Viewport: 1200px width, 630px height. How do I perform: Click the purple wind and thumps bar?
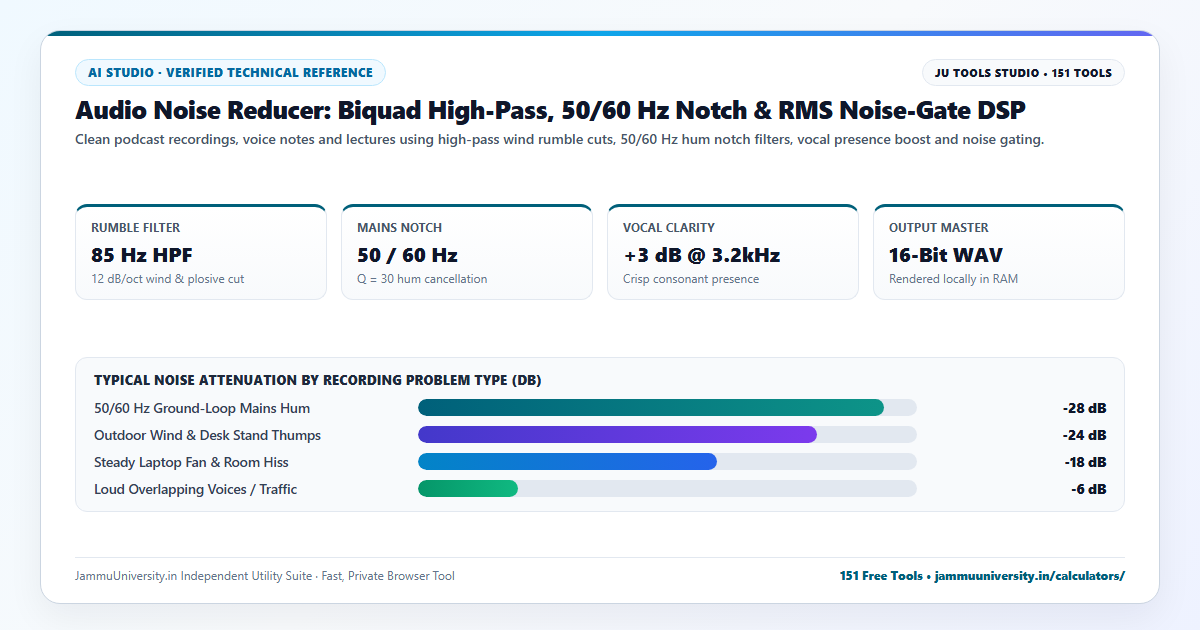point(617,435)
